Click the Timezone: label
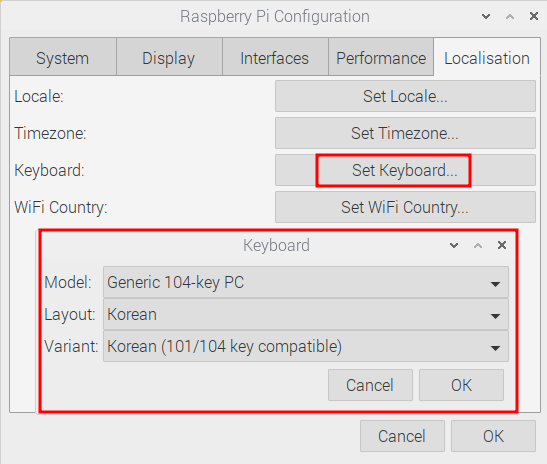 (50, 134)
